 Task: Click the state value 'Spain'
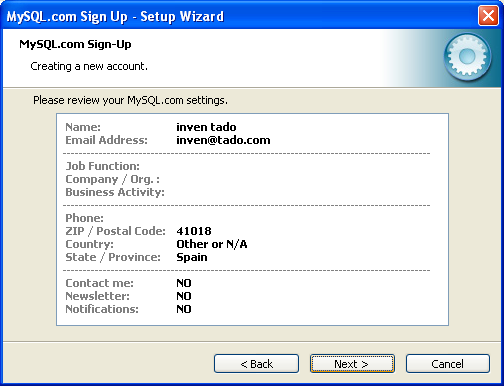(192, 257)
